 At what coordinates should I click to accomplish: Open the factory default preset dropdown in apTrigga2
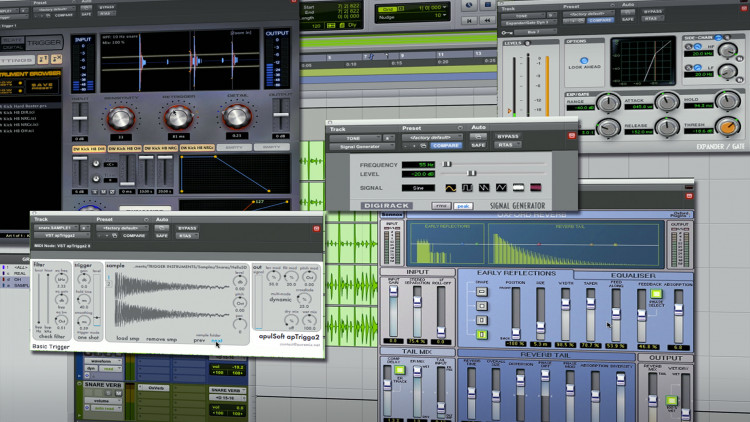point(122,228)
